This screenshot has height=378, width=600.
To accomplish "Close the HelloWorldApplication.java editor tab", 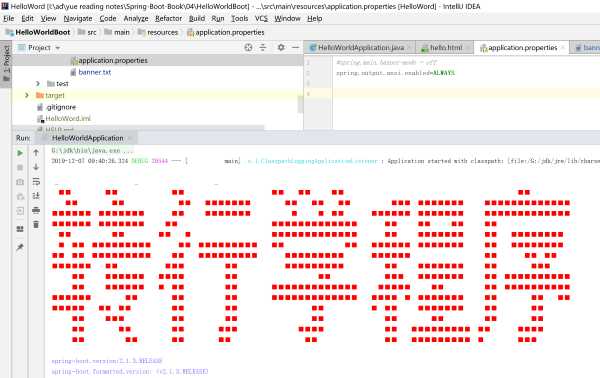I will 409,48.
